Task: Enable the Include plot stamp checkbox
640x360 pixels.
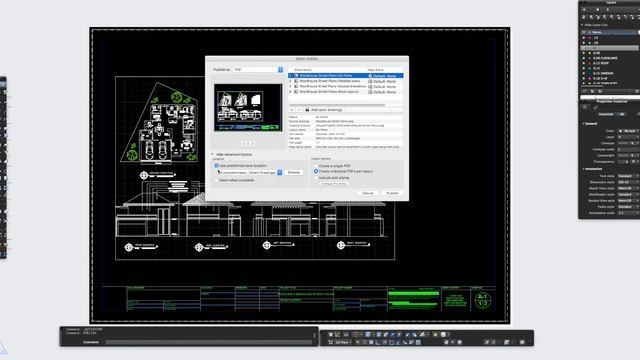Action: 316,178
